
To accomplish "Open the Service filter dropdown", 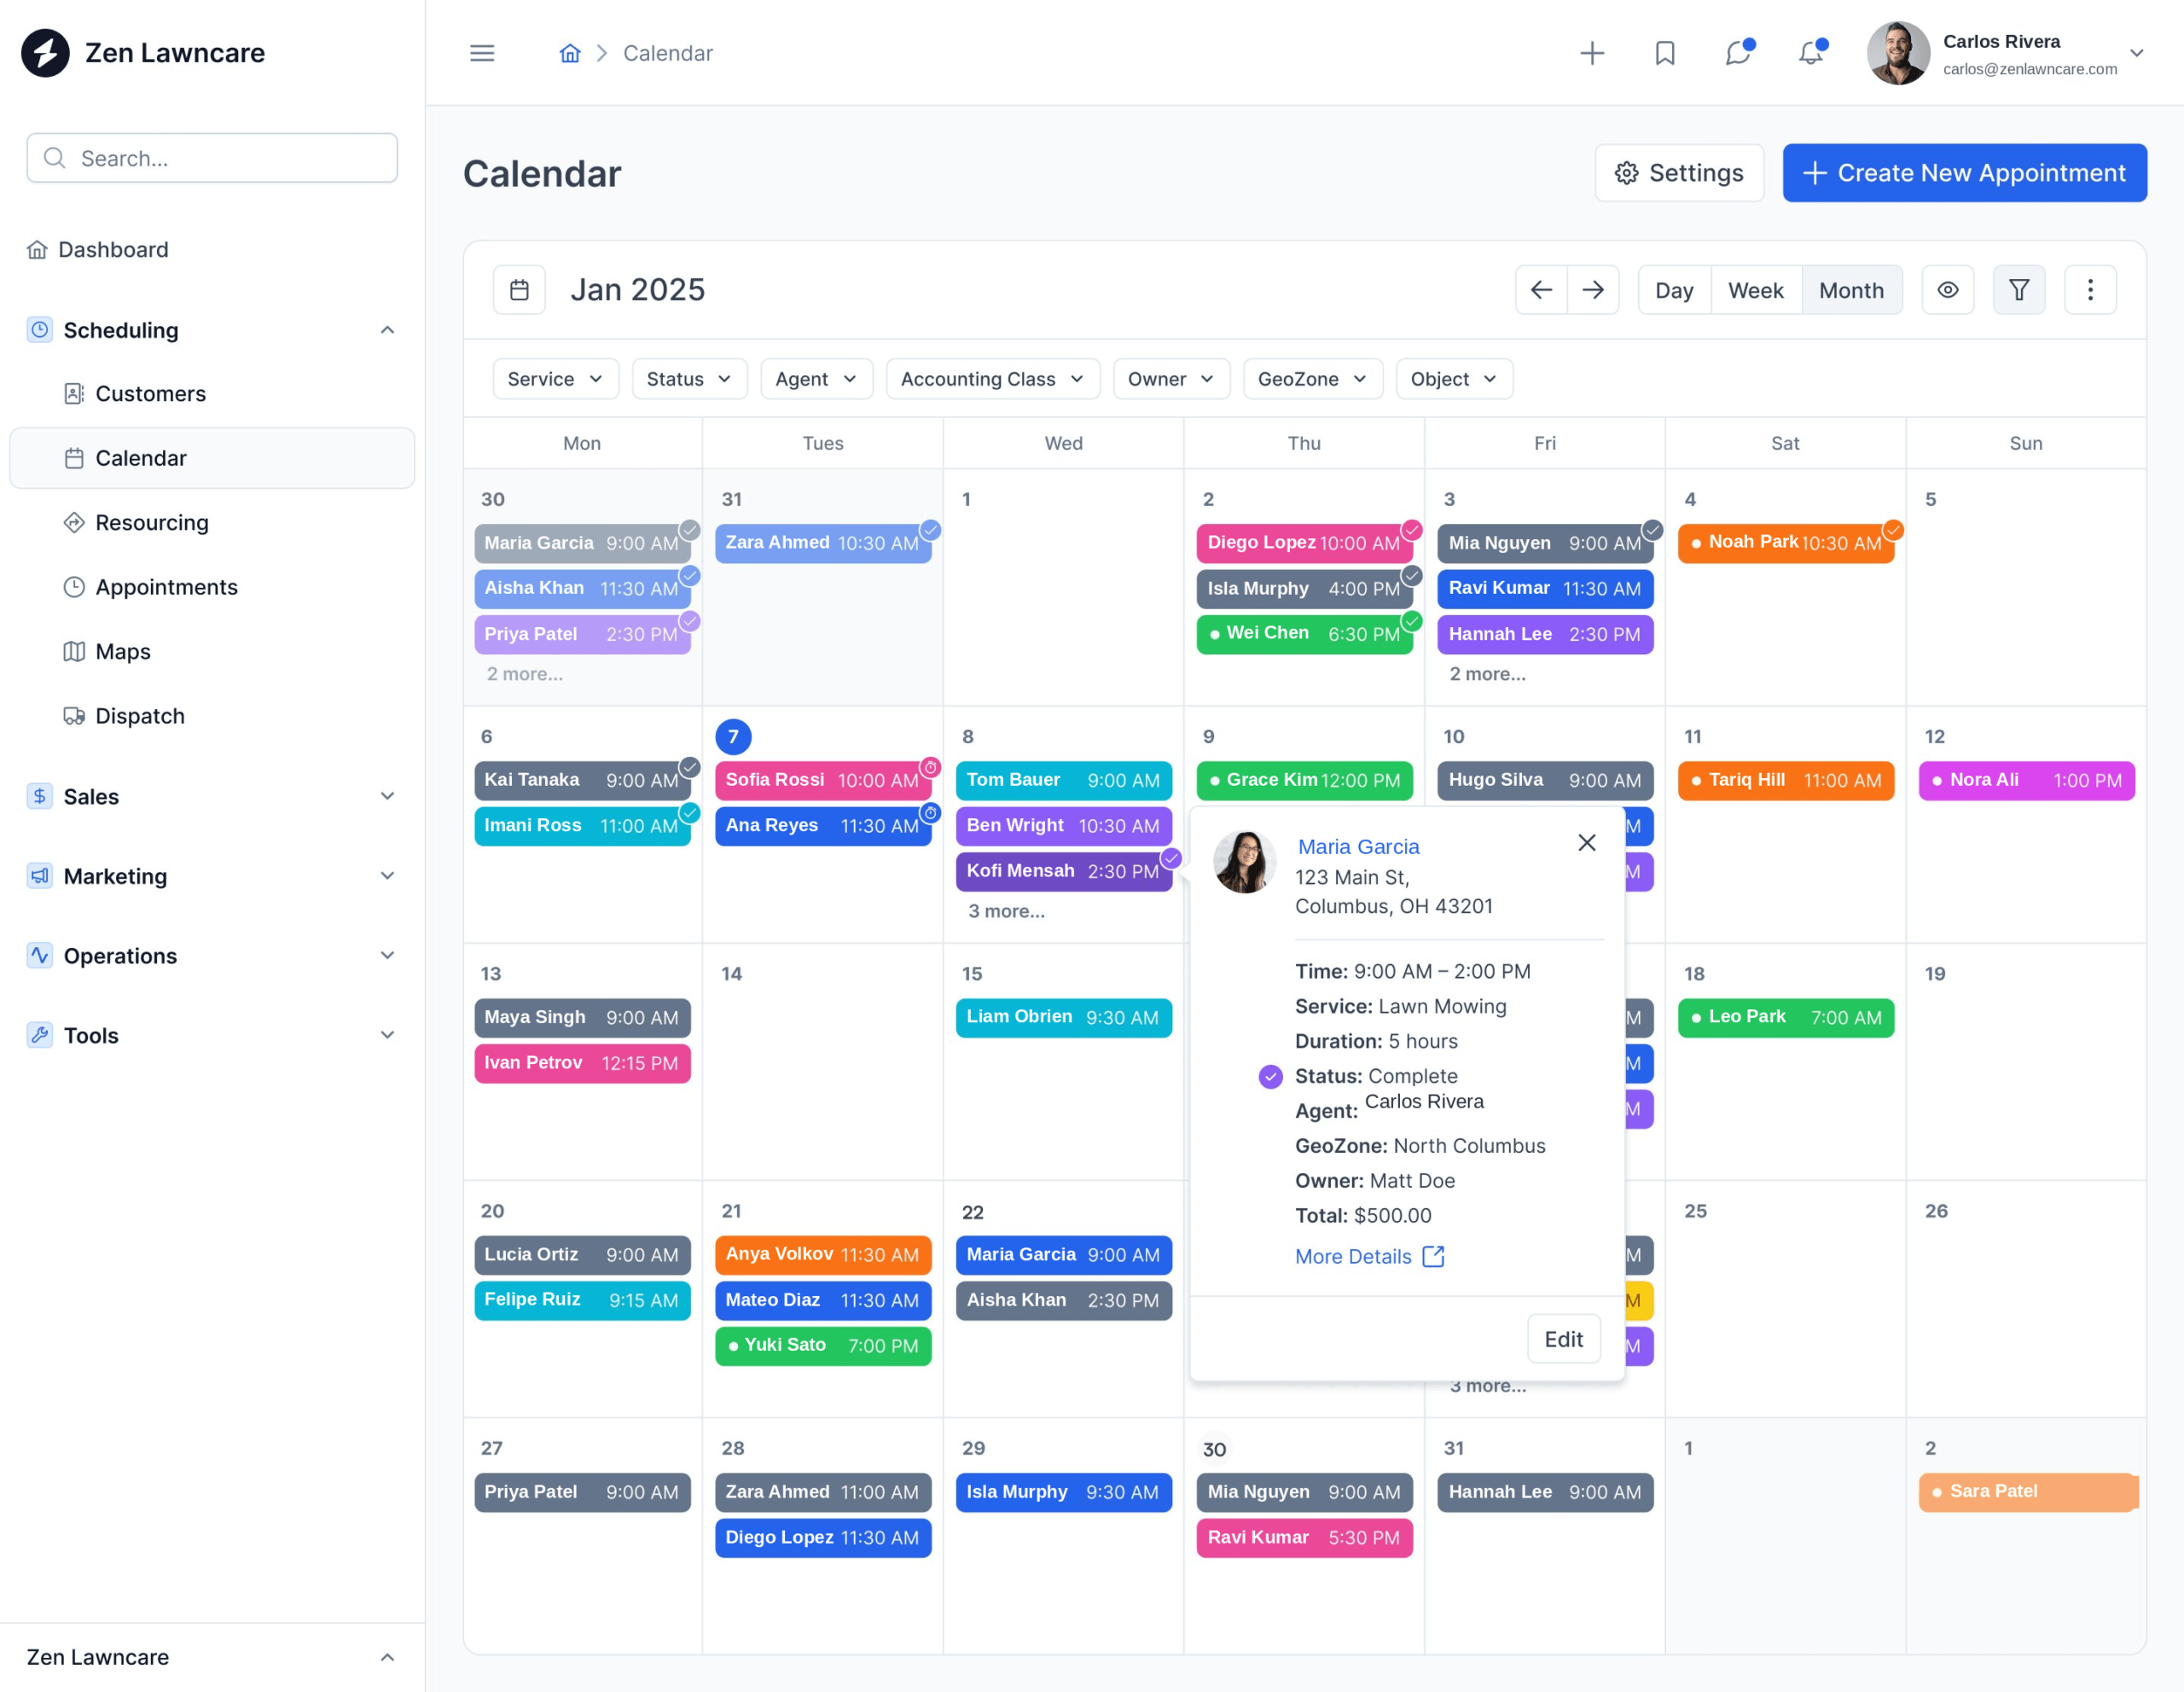I will pyautogui.click(x=555, y=379).
